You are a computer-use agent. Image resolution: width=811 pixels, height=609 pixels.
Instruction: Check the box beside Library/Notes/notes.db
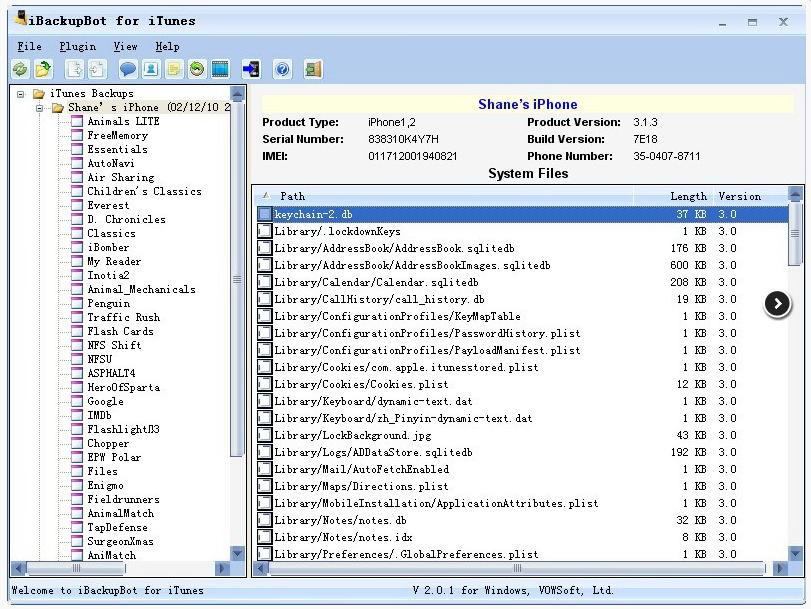pos(265,520)
